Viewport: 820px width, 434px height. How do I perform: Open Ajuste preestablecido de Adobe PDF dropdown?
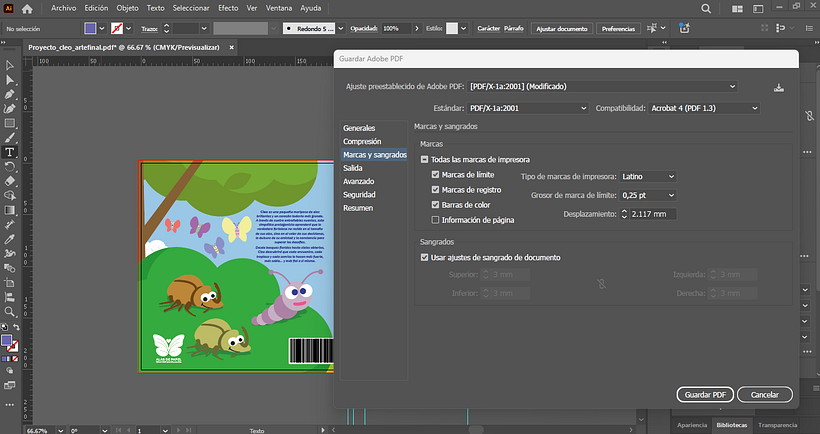pos(602,86)
